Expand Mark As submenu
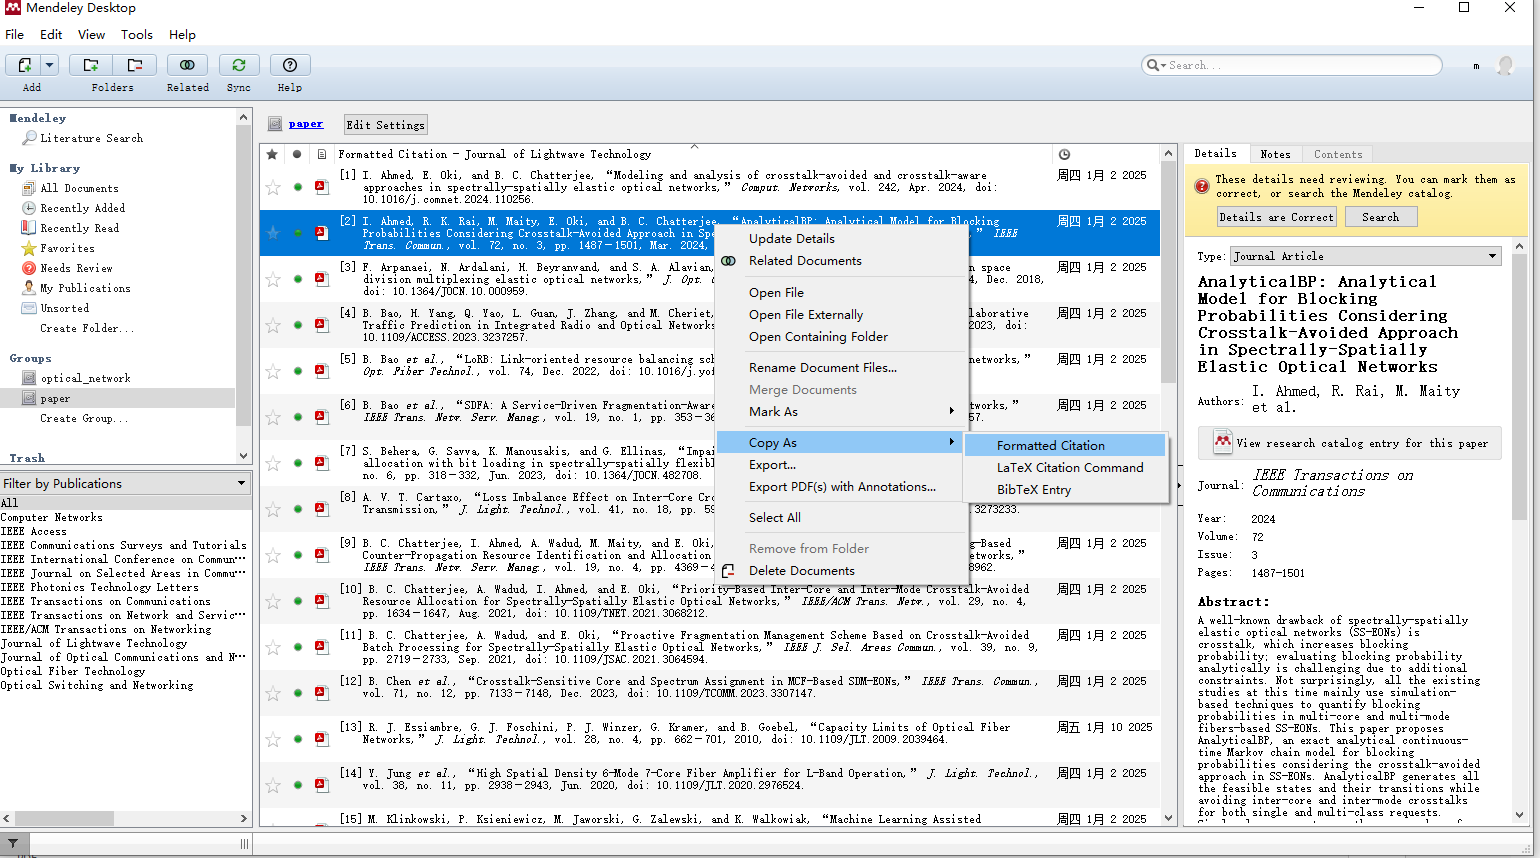Image resolution: width=1540 pixels, height=858 pixels. [842, 411]
